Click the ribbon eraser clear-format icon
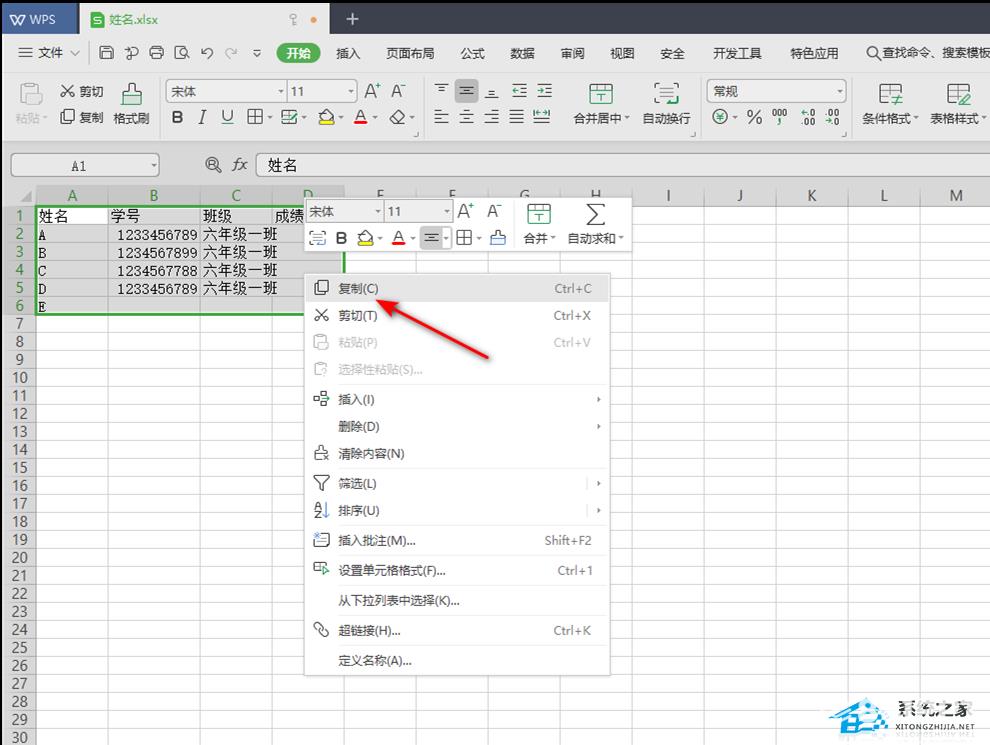 (x=397, y=117)
